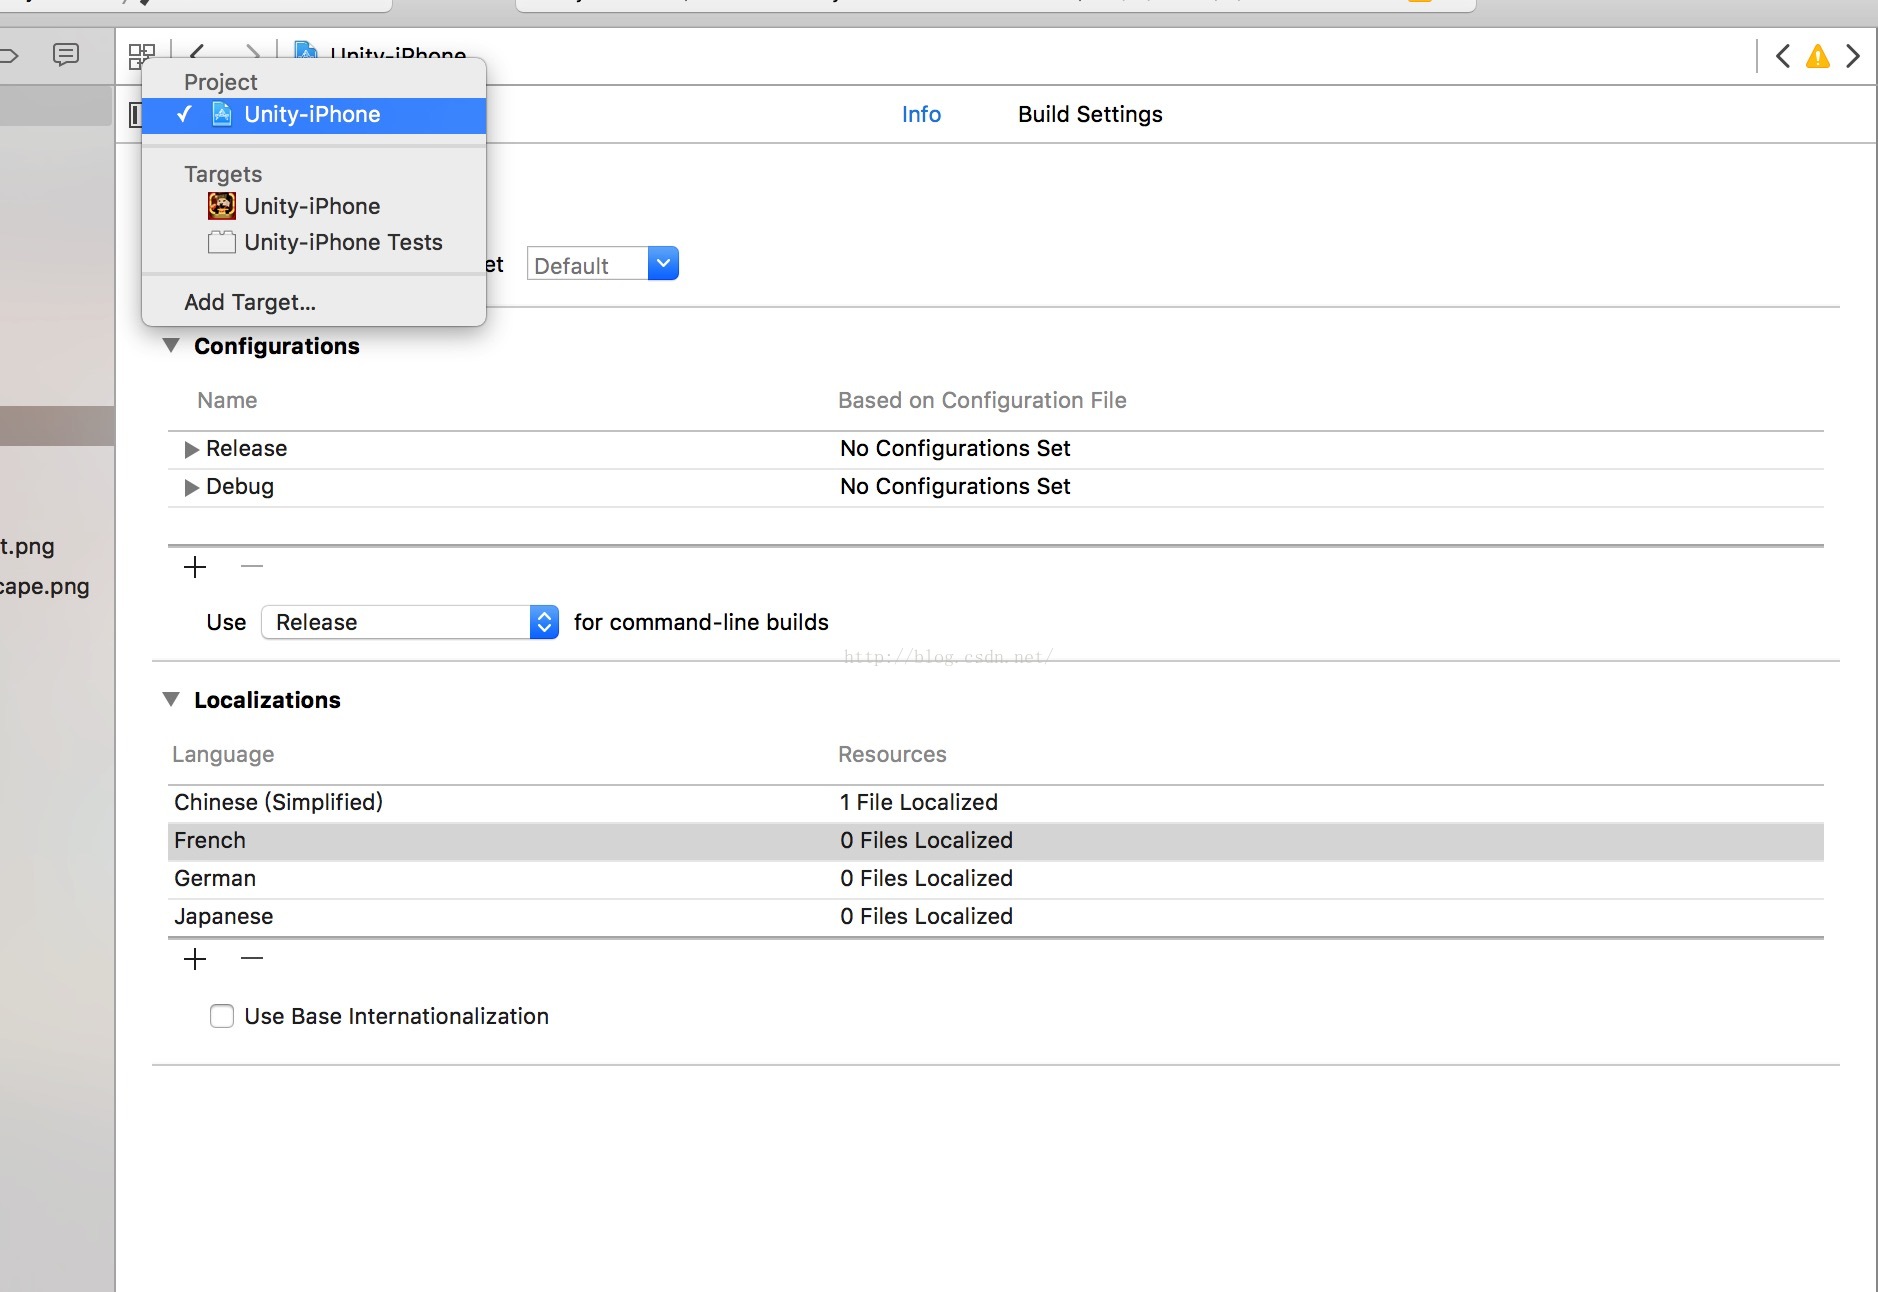Click the Language column header
Screen dimensions: 1878x1292
tap(223, 754)
